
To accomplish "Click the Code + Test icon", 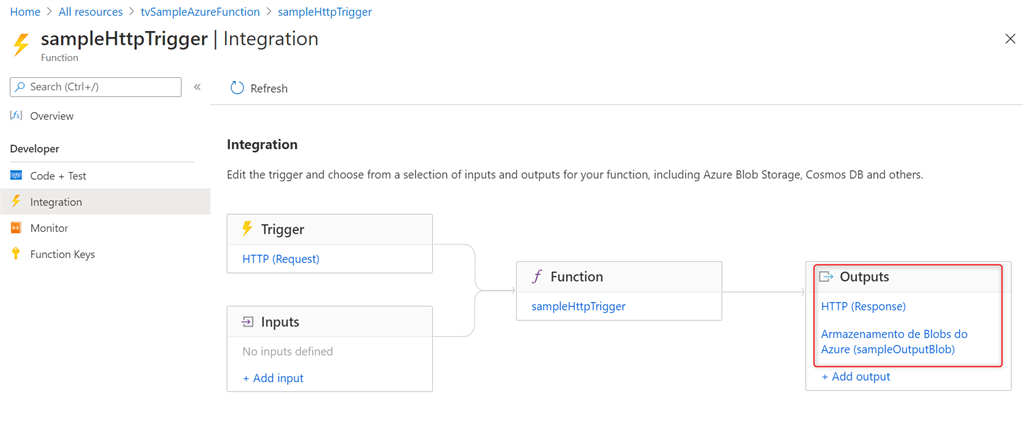I will click(x=16, y=176).
